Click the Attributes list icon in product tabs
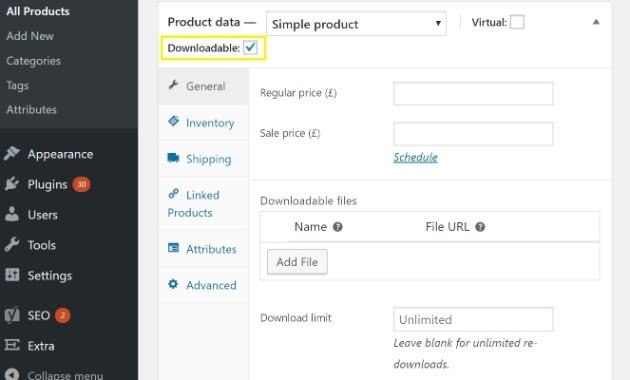 pos(173,247)
